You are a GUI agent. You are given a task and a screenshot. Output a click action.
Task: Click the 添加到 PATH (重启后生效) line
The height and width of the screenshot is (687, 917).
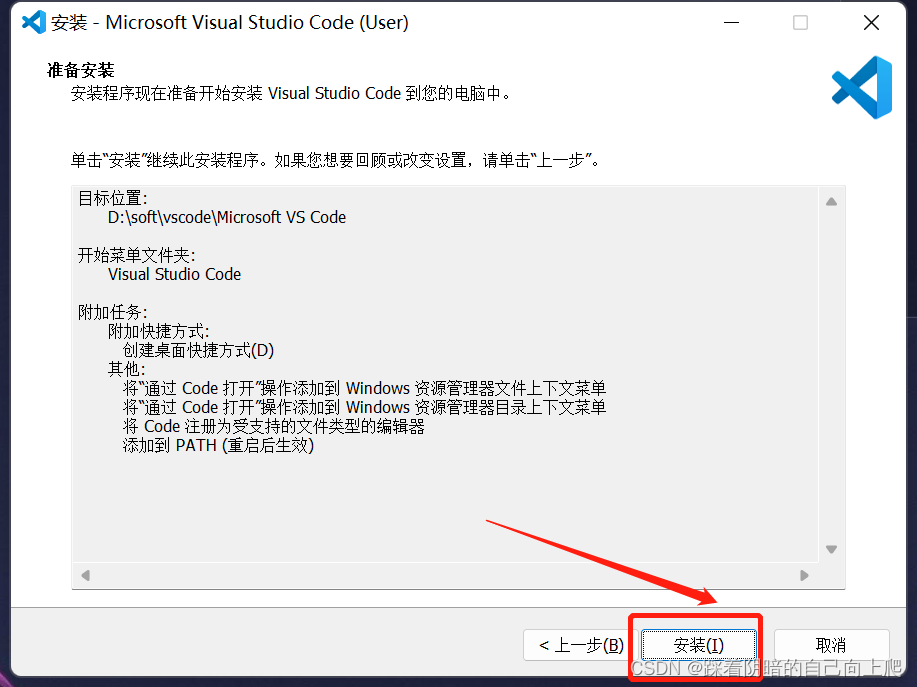(218, 446)
